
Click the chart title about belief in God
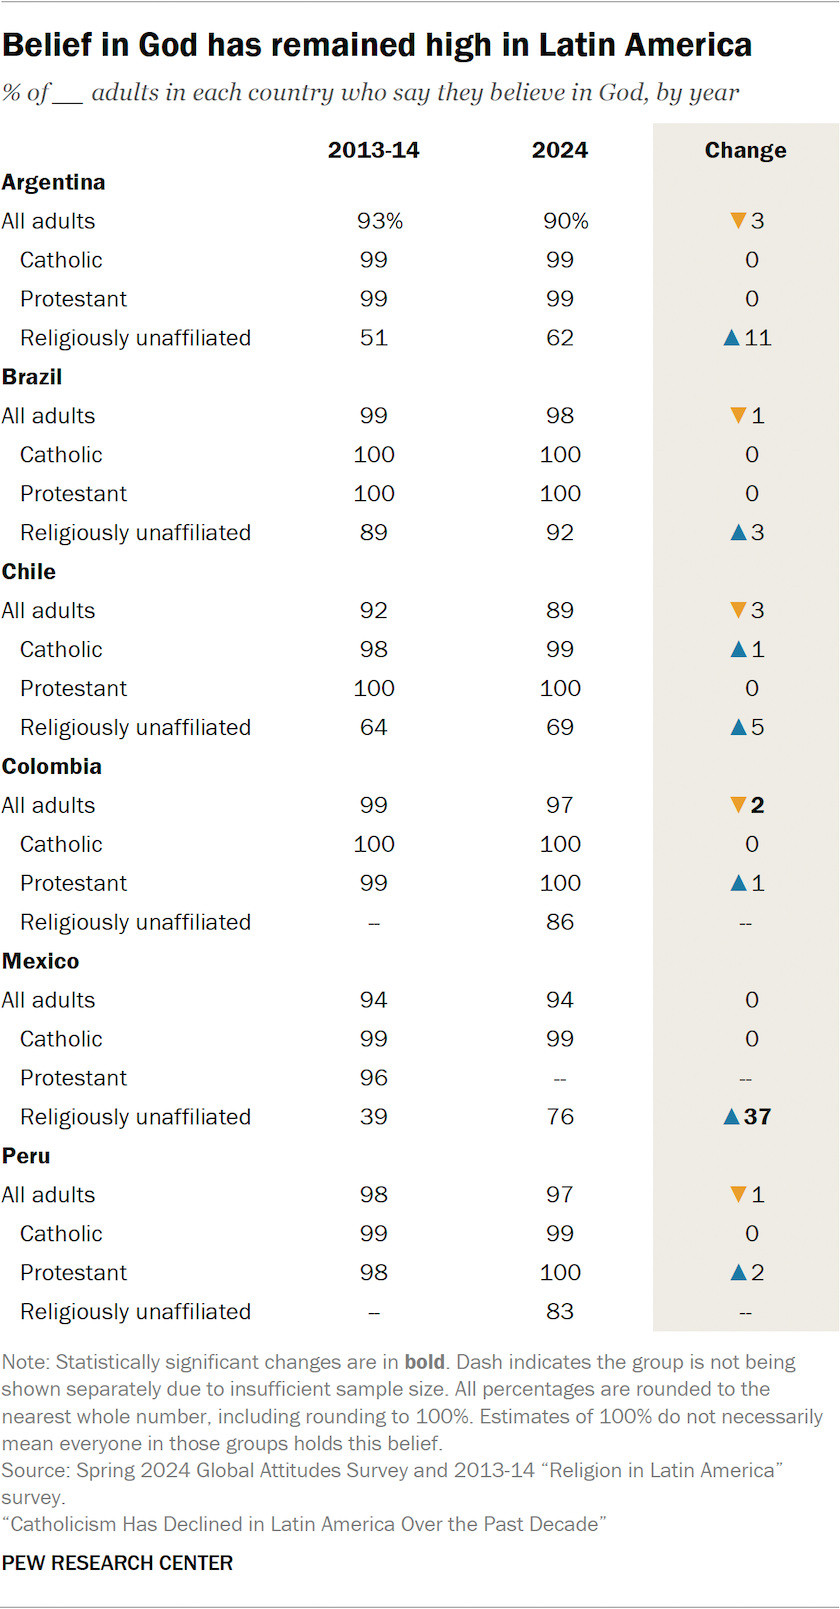pos(377,45)
